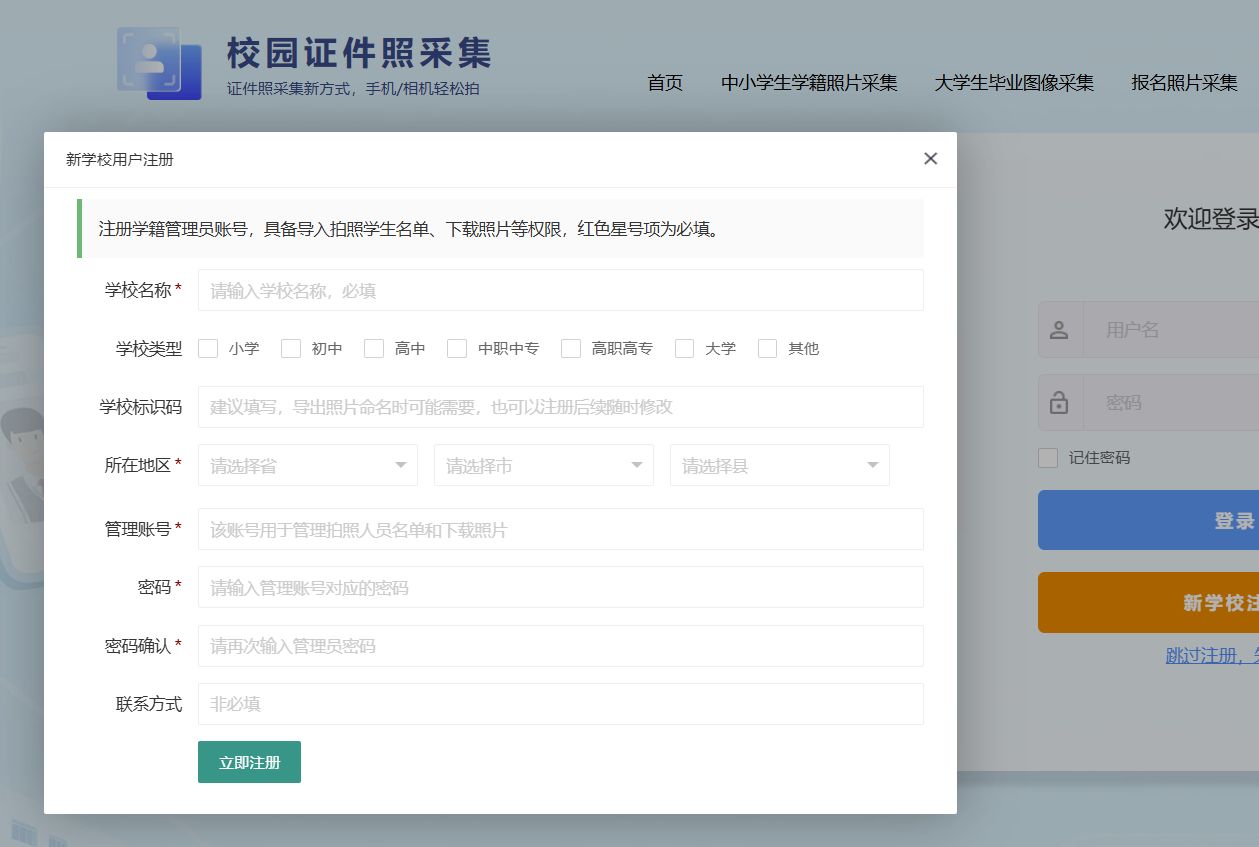
Task: Tick the 大学 school type checkbox
Action: 685,348
